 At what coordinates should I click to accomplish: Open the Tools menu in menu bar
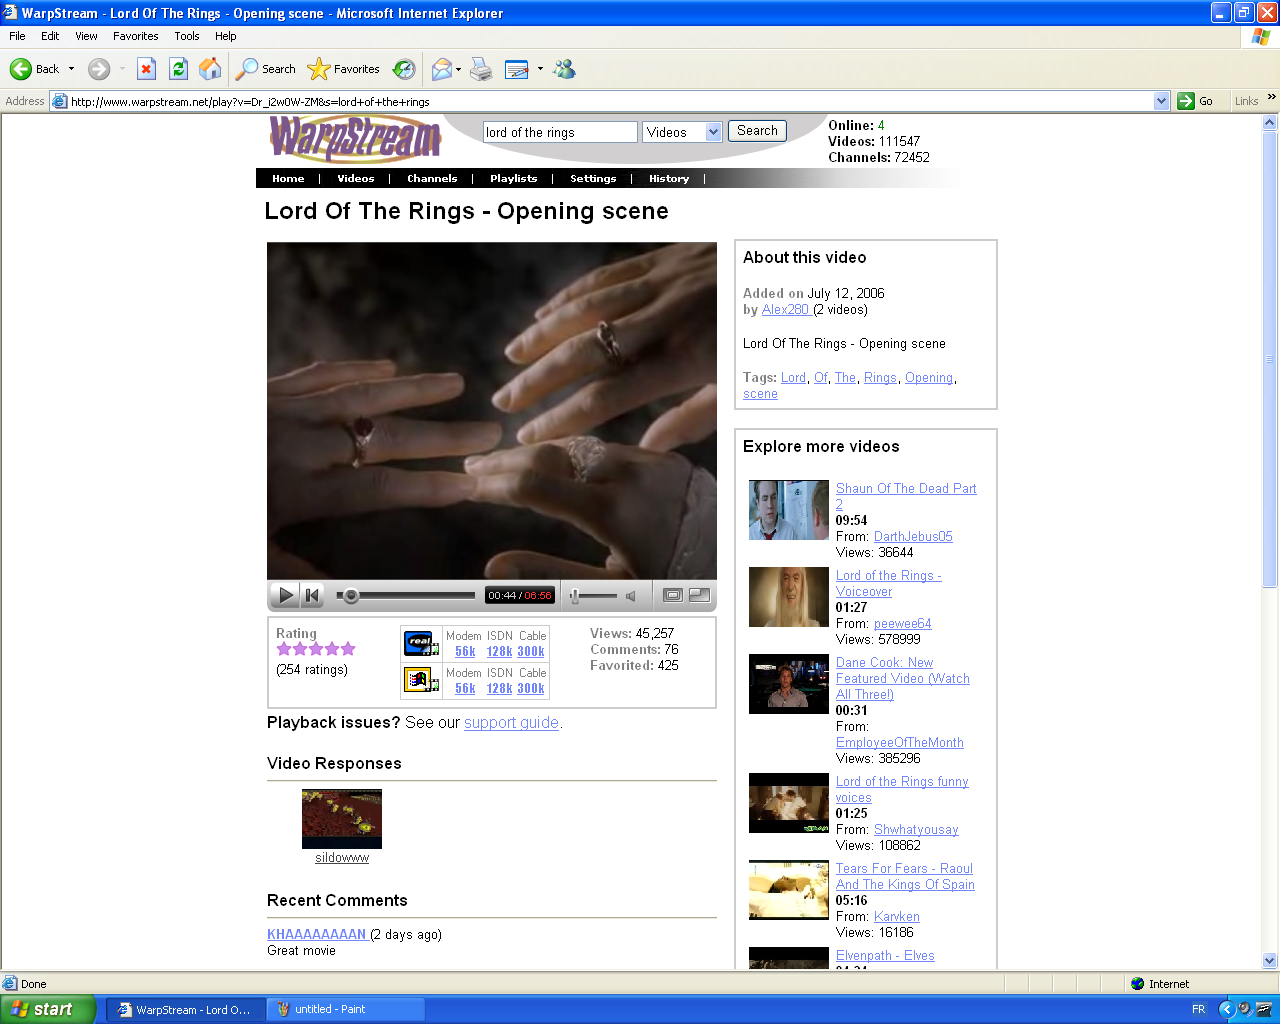(187, 36)
